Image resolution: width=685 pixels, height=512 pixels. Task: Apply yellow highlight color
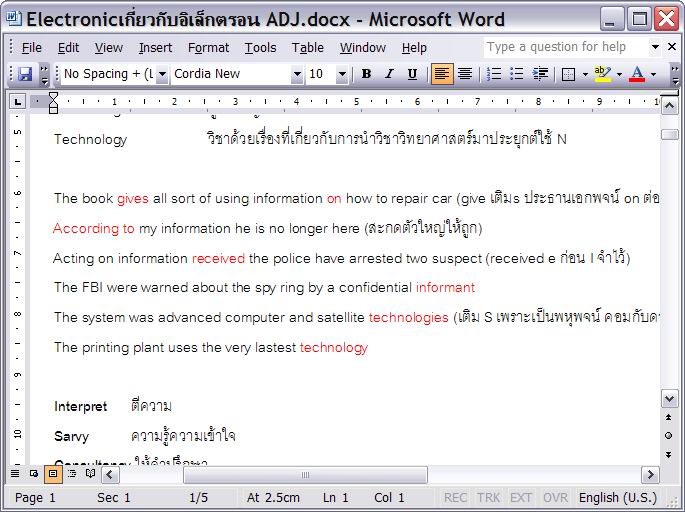(x=601, y=74)
